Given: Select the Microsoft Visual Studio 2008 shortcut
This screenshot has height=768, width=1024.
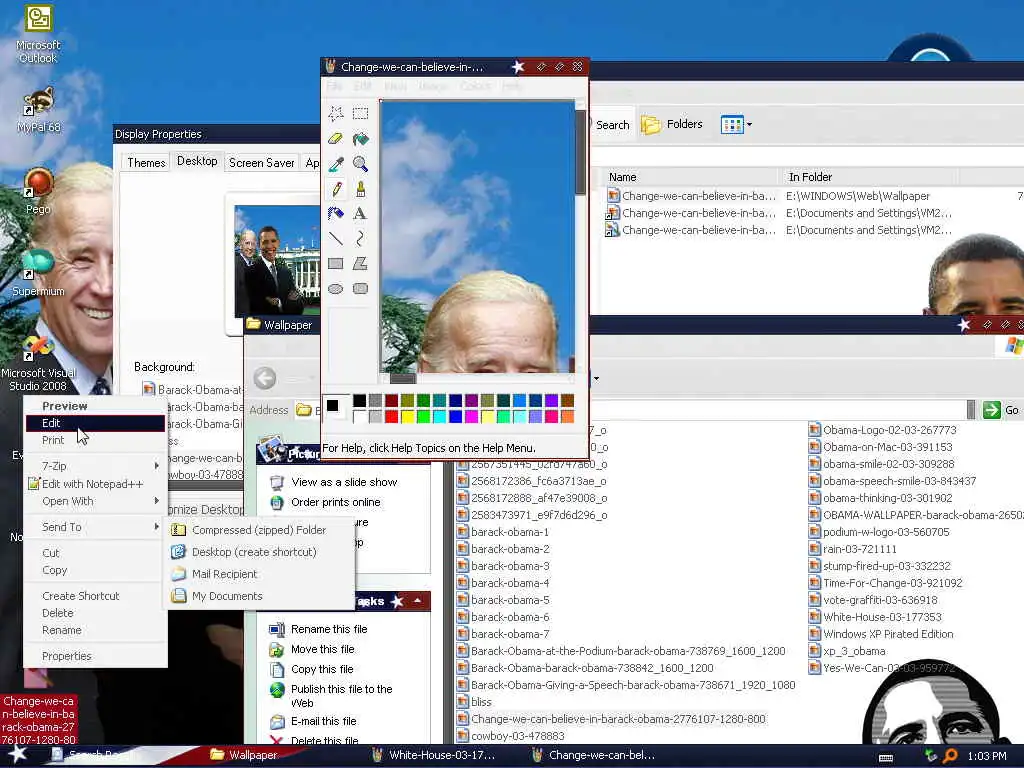Looking at the screenshot, I should click(x=38, y=363).
